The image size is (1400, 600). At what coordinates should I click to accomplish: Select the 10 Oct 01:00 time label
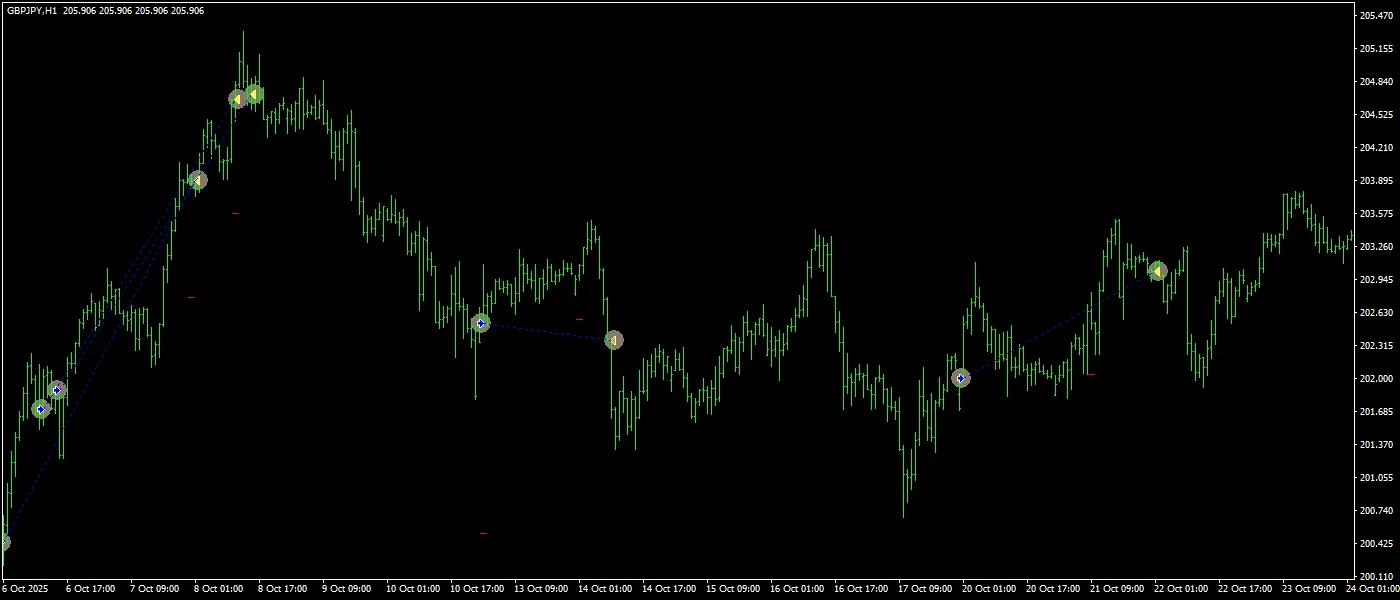(412, 589)
